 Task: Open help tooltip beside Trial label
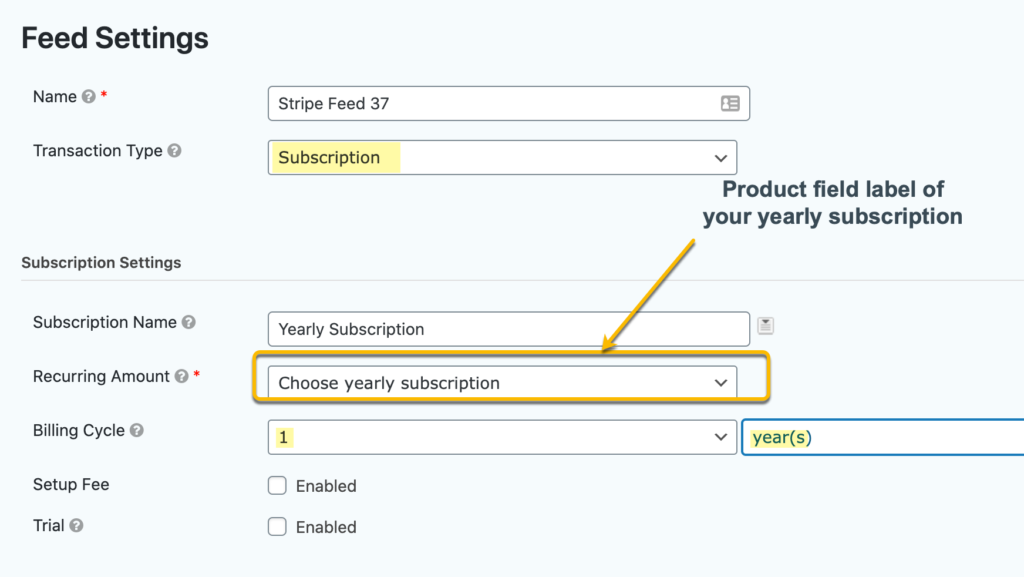click(76, 525)
